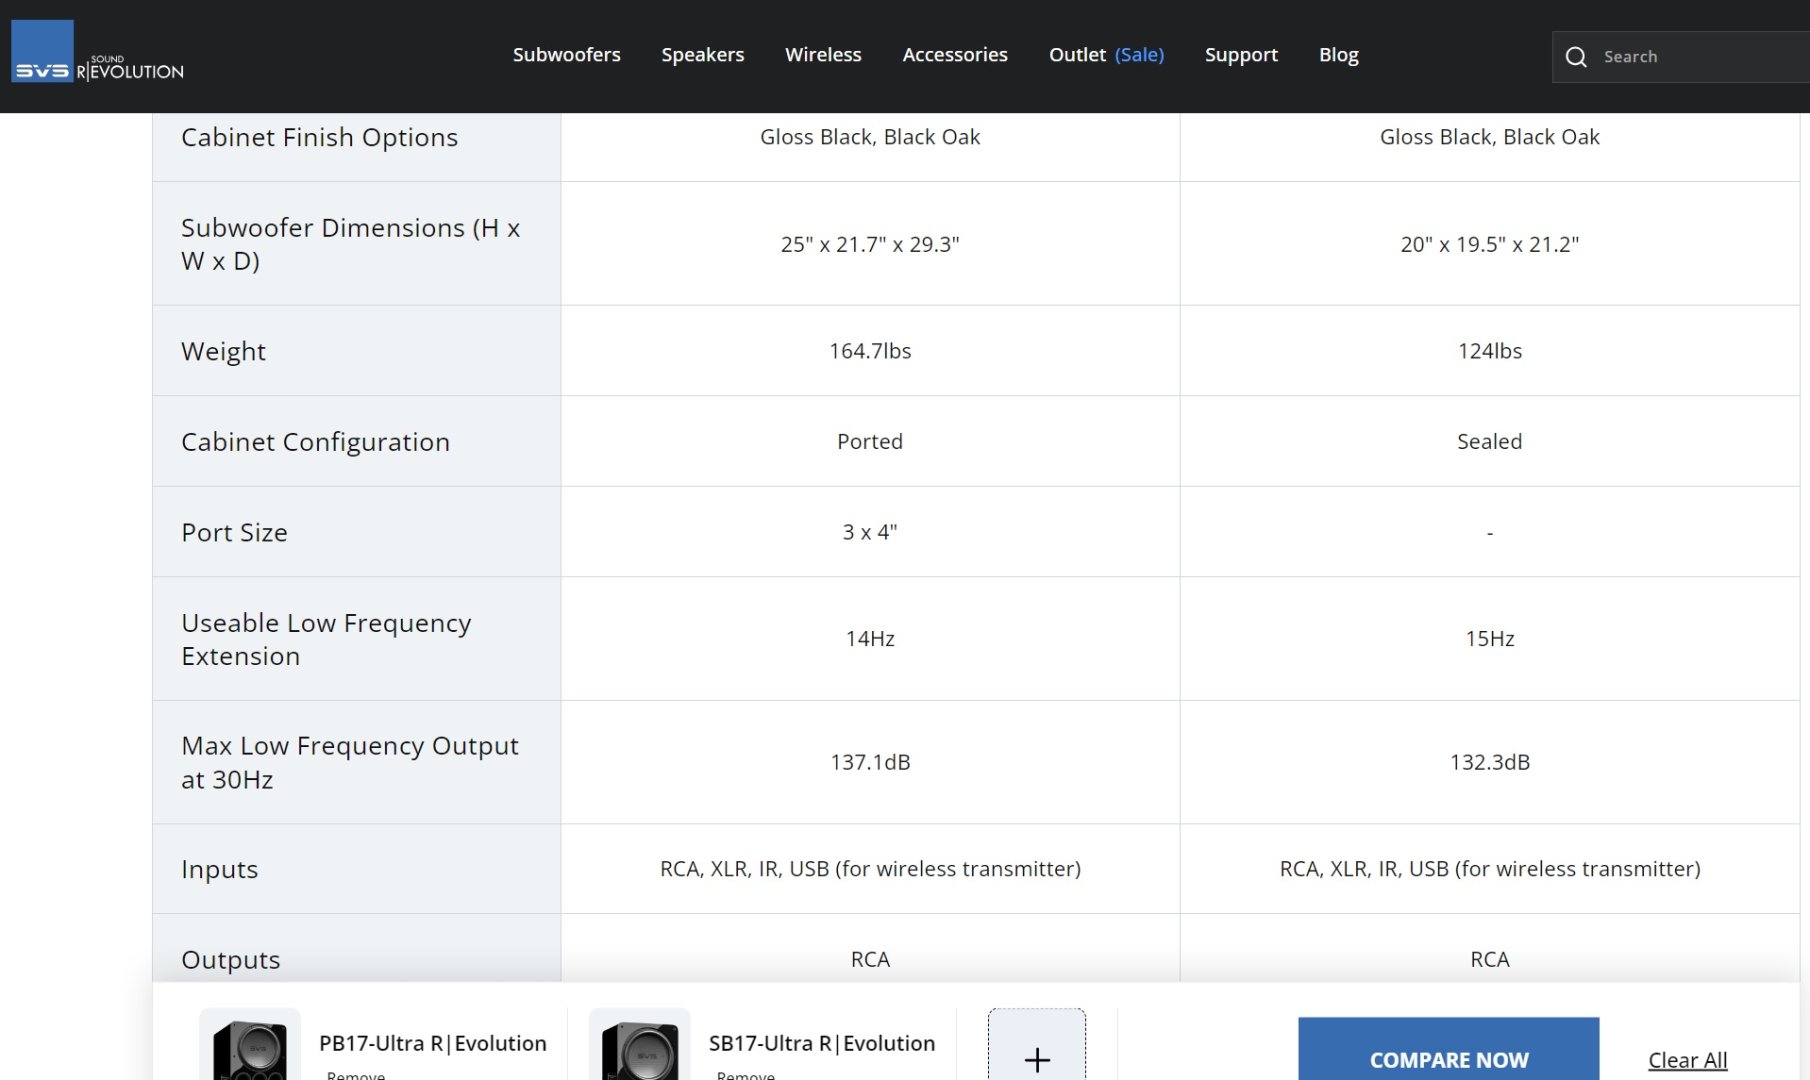Remove PB17-Ultra R|Evolution from comparison

356,1075
